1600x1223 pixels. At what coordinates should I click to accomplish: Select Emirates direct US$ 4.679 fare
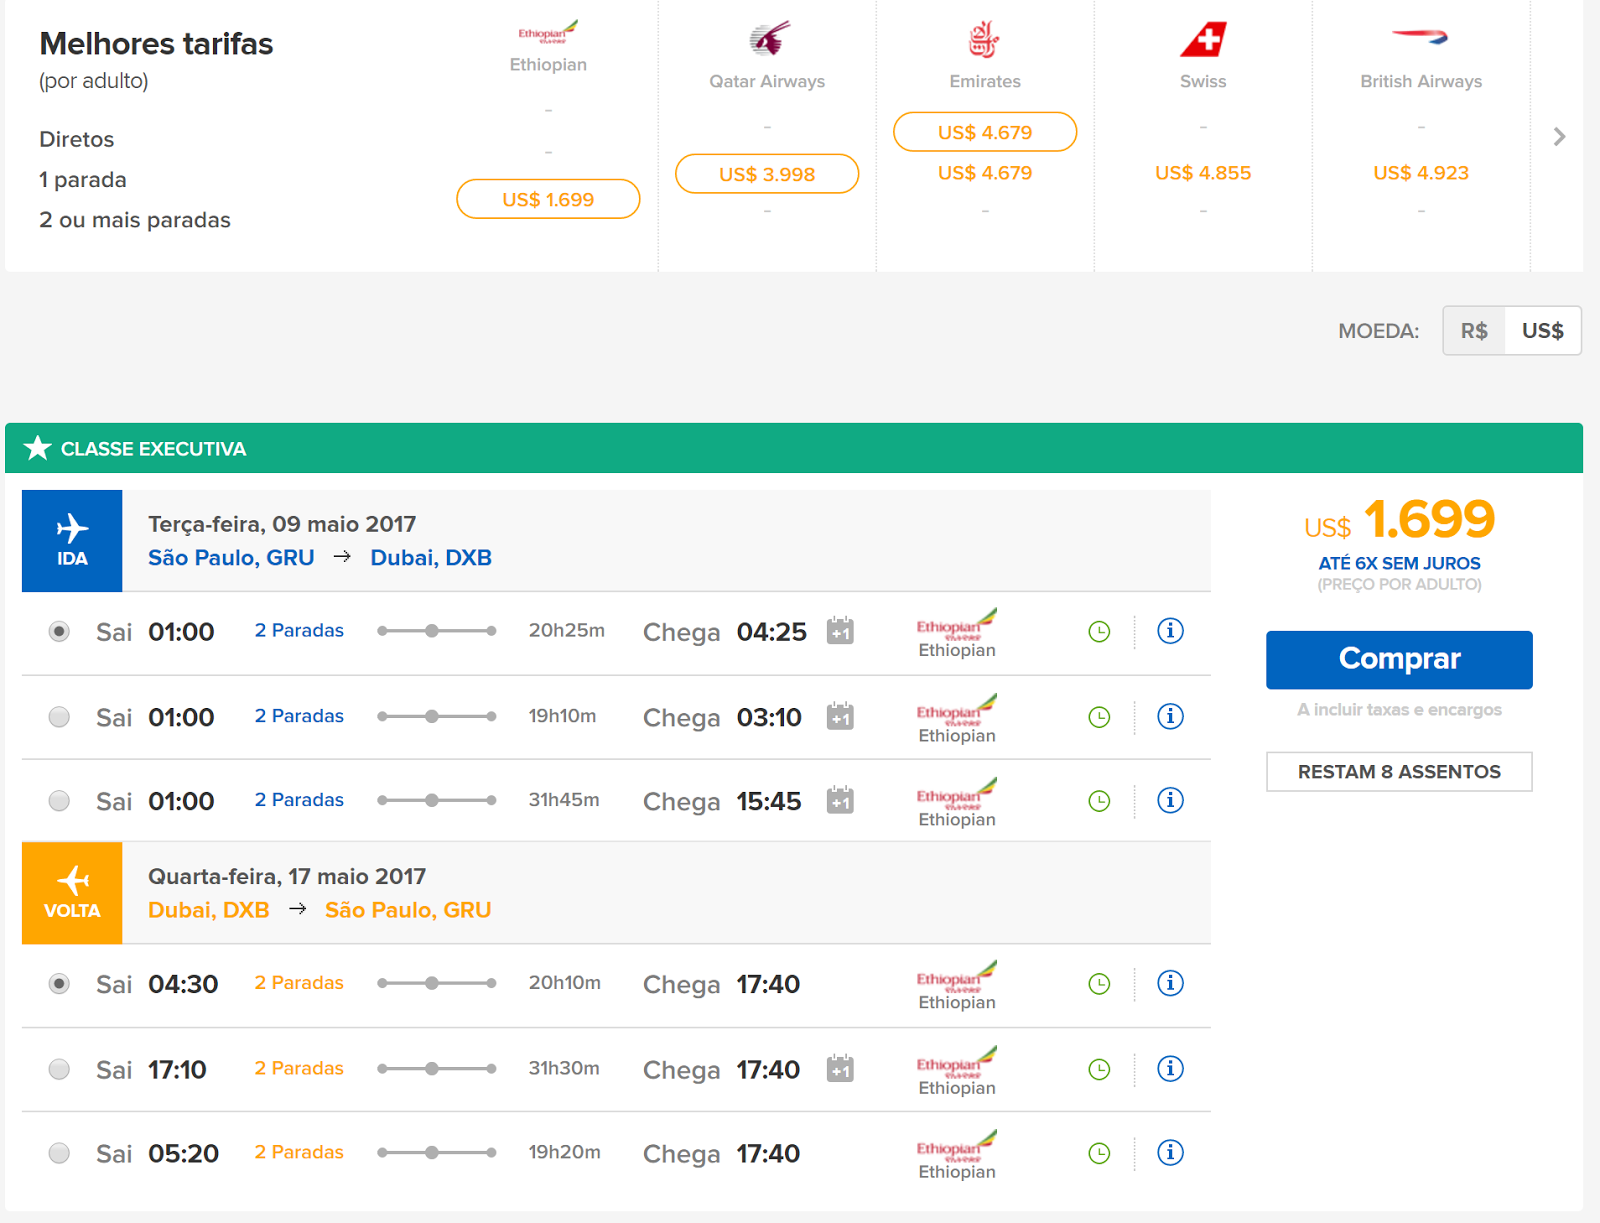point(985,132)
